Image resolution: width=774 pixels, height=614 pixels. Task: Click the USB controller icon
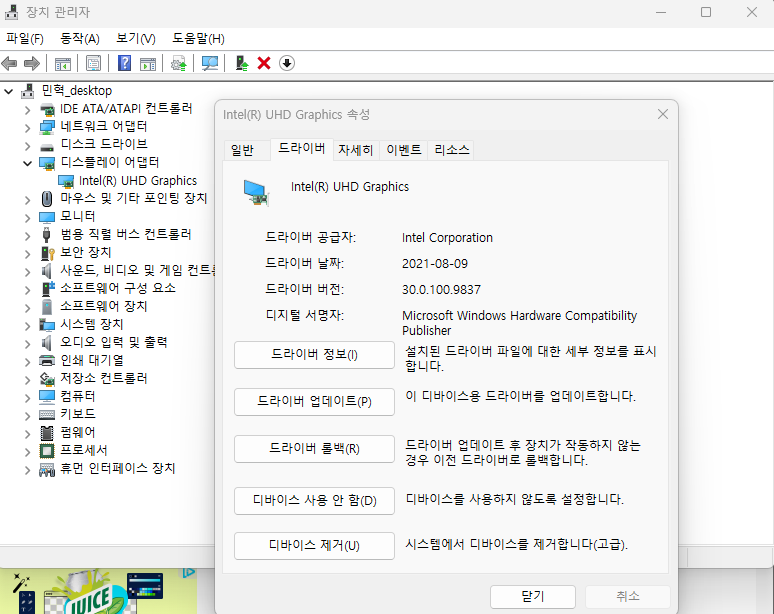(47, 235)
